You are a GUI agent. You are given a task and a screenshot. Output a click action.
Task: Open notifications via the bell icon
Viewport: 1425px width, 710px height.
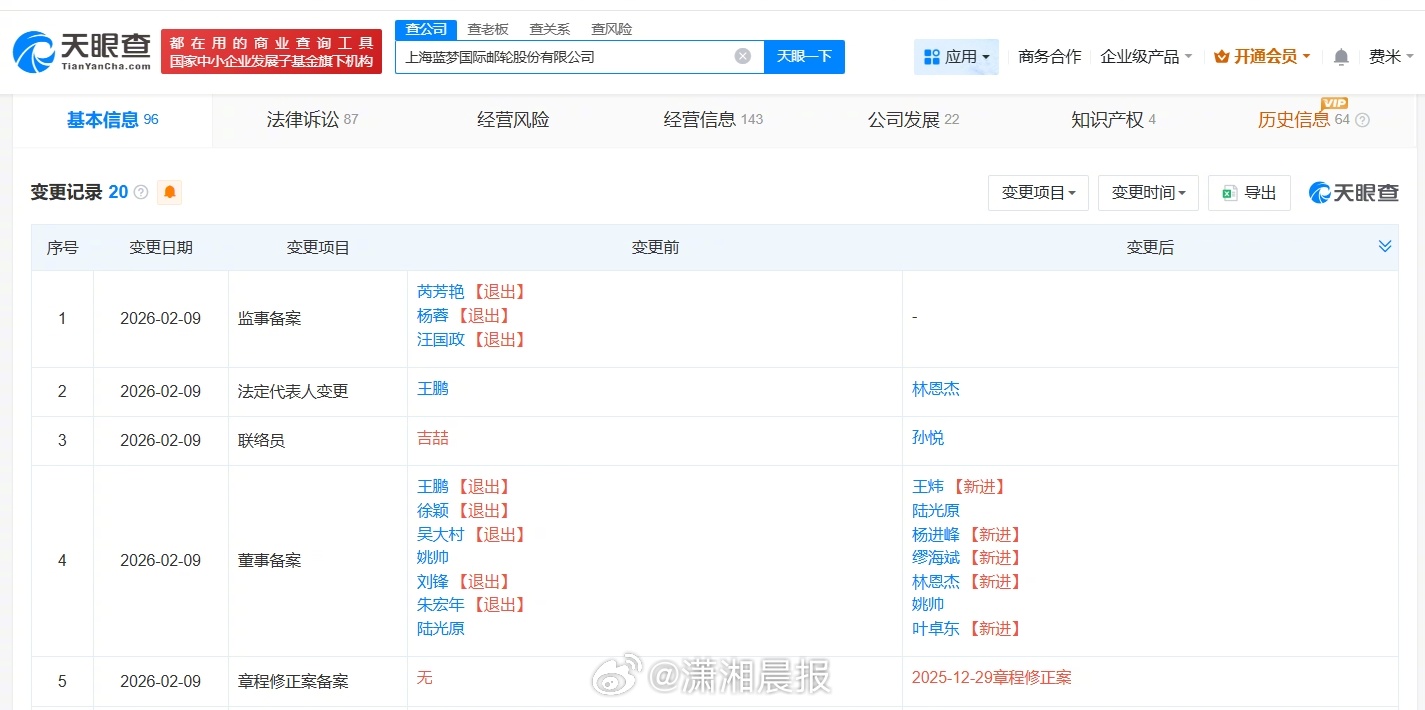[1340, 57]
